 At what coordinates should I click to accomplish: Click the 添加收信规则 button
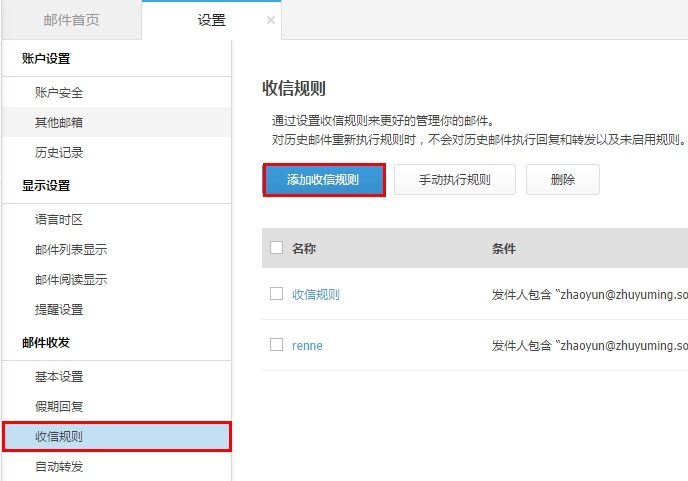324,180
